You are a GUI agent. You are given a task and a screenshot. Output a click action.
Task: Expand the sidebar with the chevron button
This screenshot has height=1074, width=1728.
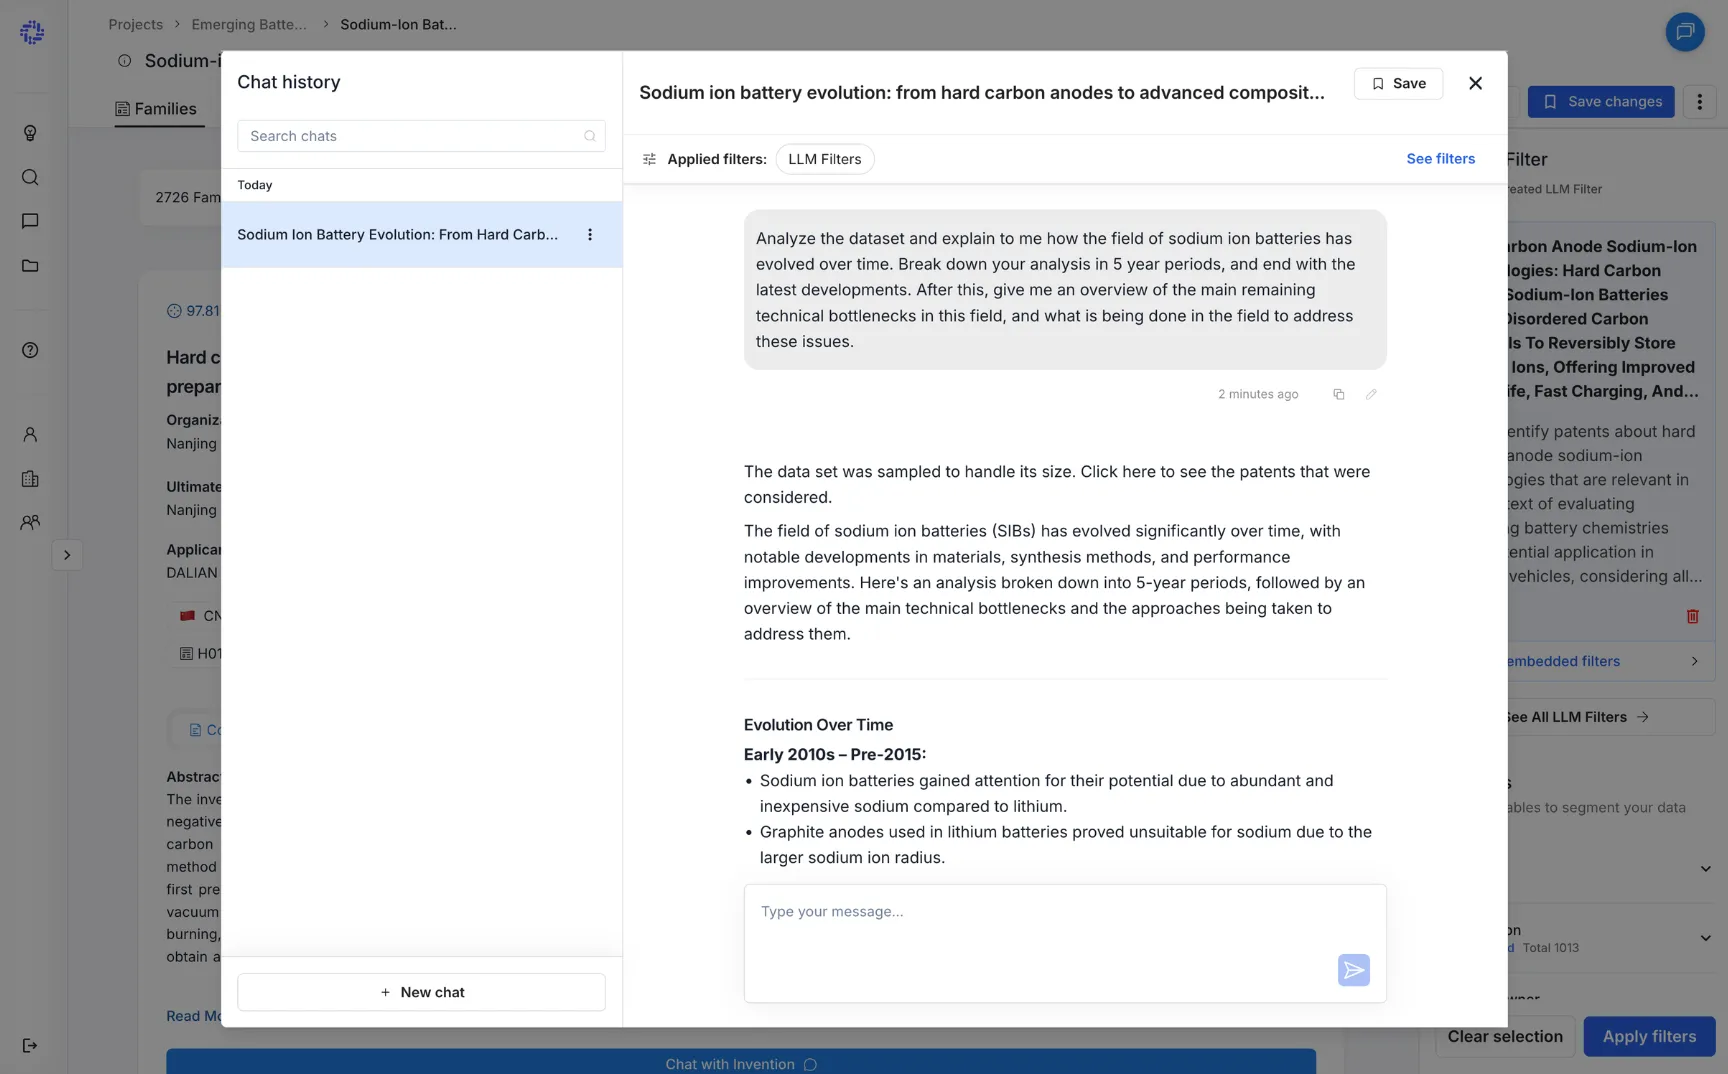click(x=67, y=555)
